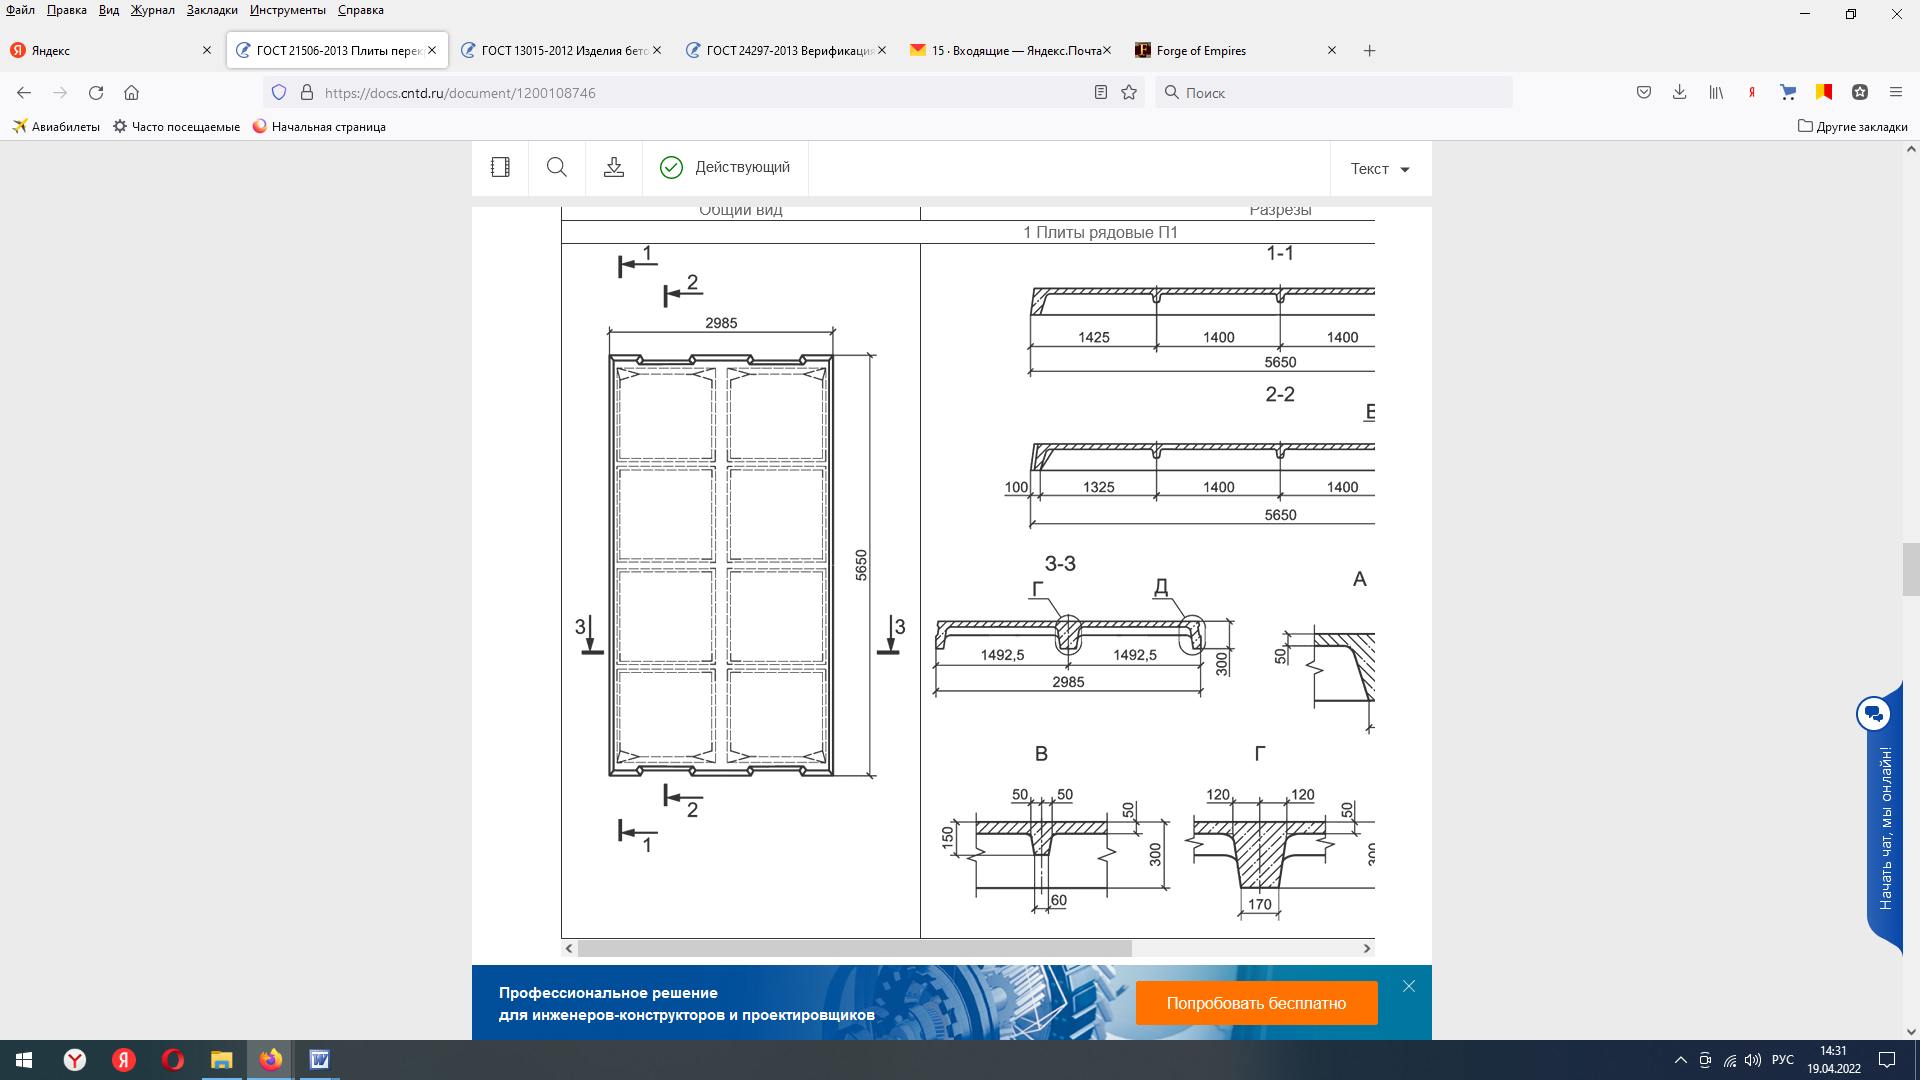Open the Firefox application menu
This screenshot has height=1080, width=1920.
(1896, 93)
